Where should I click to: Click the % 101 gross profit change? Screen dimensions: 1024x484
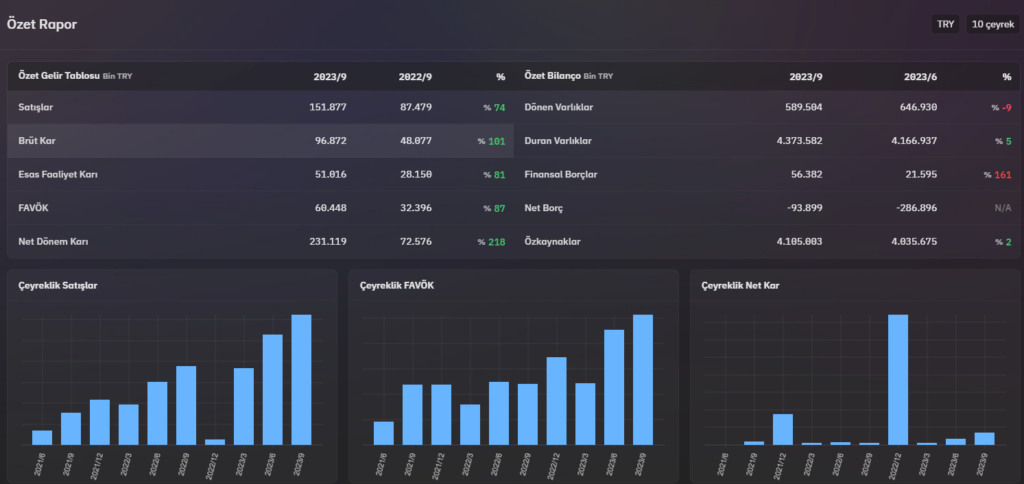[491, 140]
